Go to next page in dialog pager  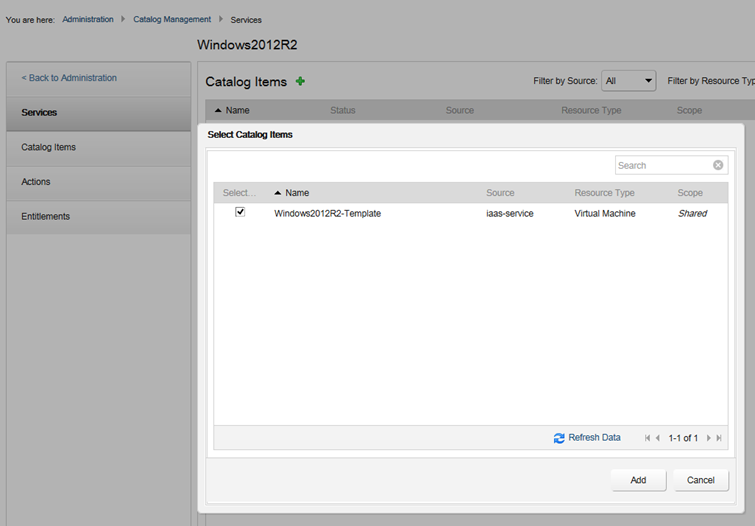[x=708, y=438]
